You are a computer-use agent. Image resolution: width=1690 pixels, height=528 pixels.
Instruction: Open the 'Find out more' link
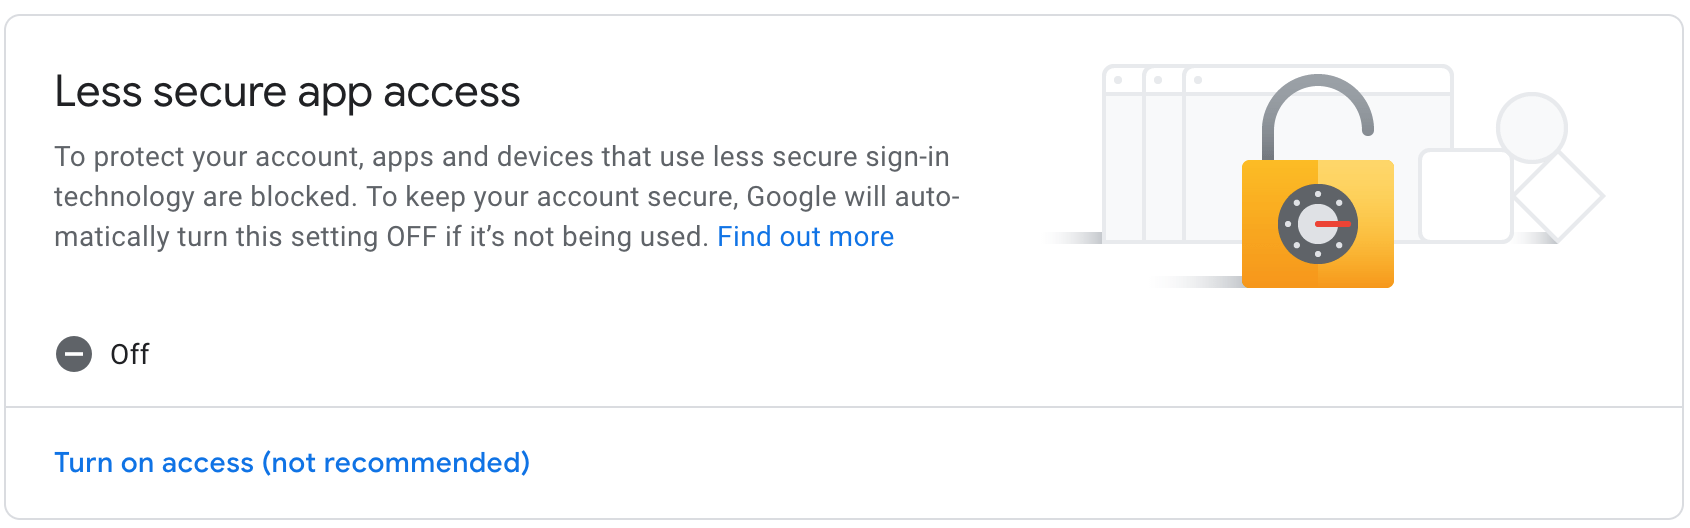click(805, 237)
